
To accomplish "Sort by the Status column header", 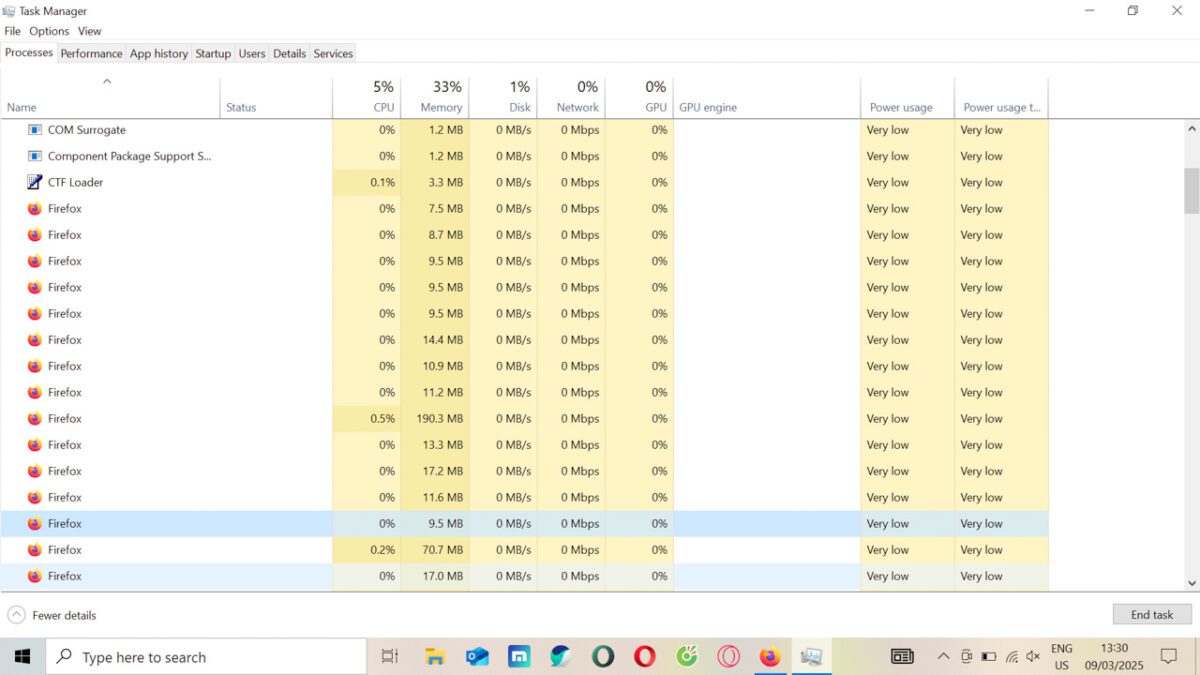I will point(276,97).
